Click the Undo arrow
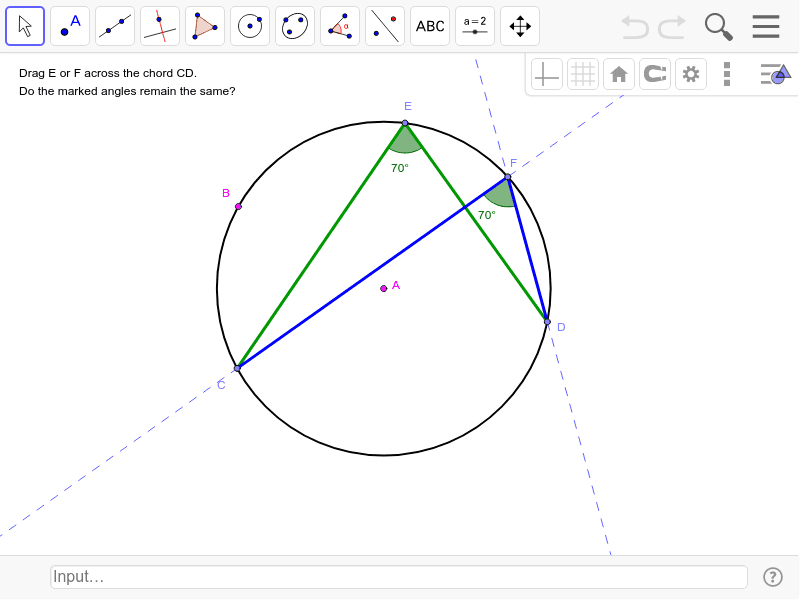Screen dimensions: 800x600 click(635, 27)
